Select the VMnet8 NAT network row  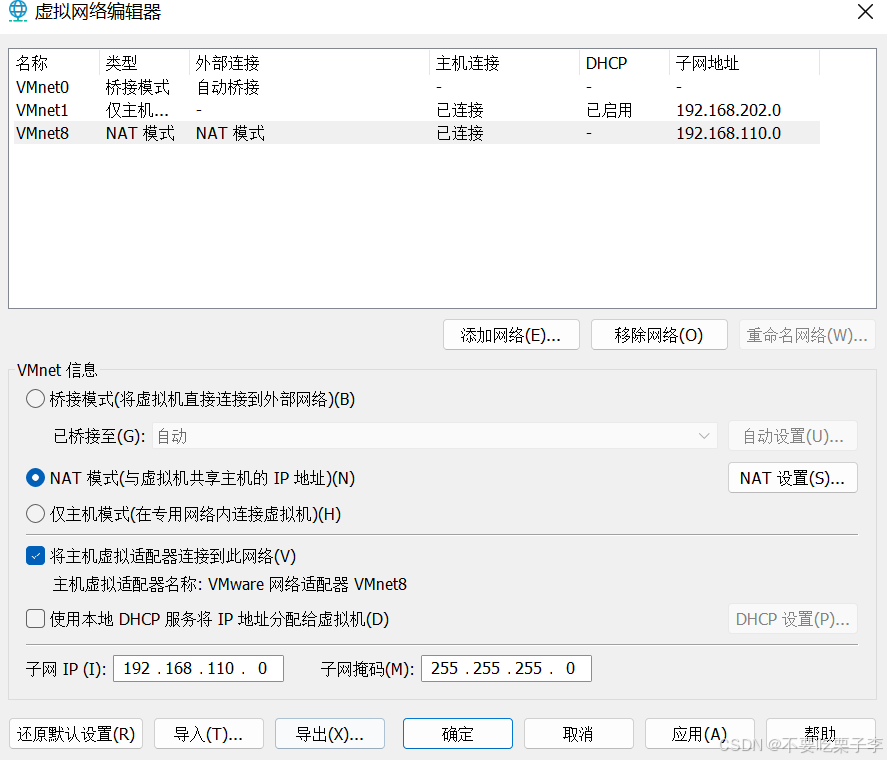pyautogui.click(x=43, y=133)
